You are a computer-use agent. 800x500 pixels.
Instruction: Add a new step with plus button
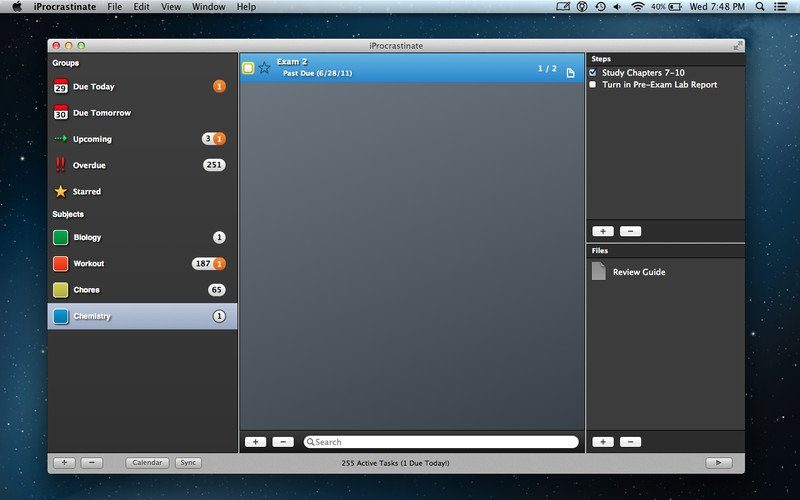(603, 231)
